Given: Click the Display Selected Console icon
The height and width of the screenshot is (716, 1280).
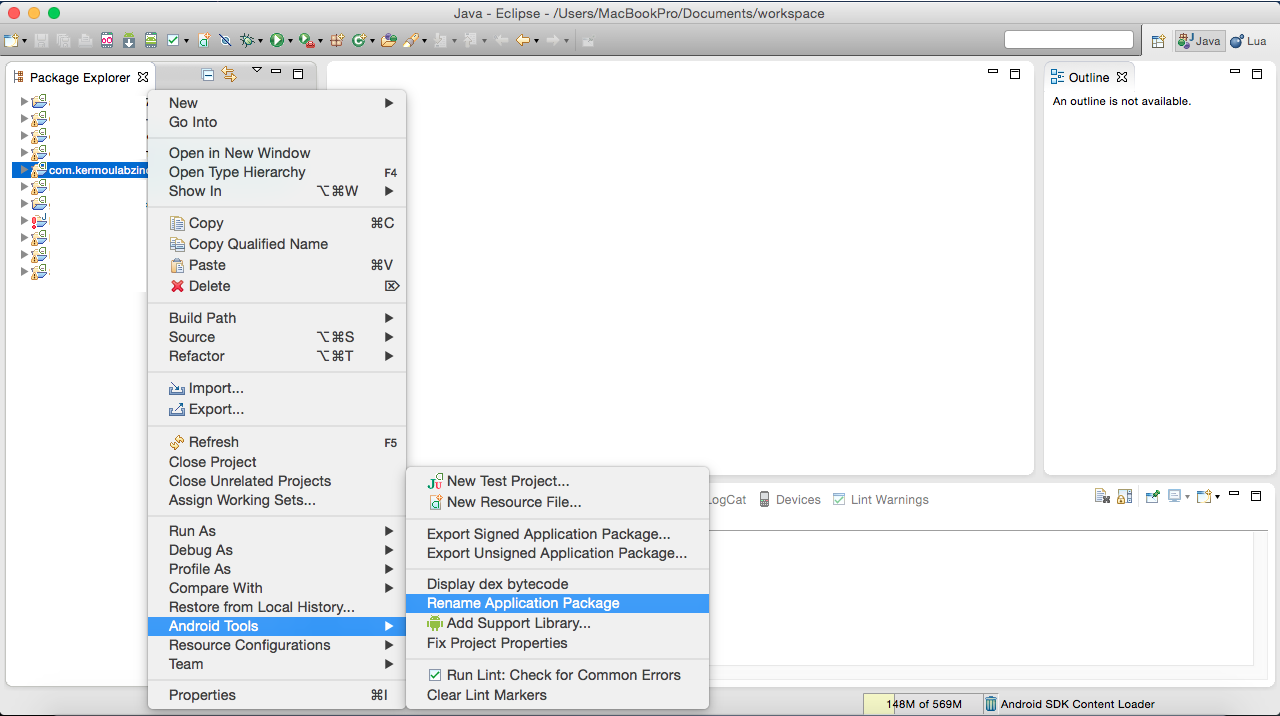Looking at the screenshot, I should click(x=1174, y=496).
